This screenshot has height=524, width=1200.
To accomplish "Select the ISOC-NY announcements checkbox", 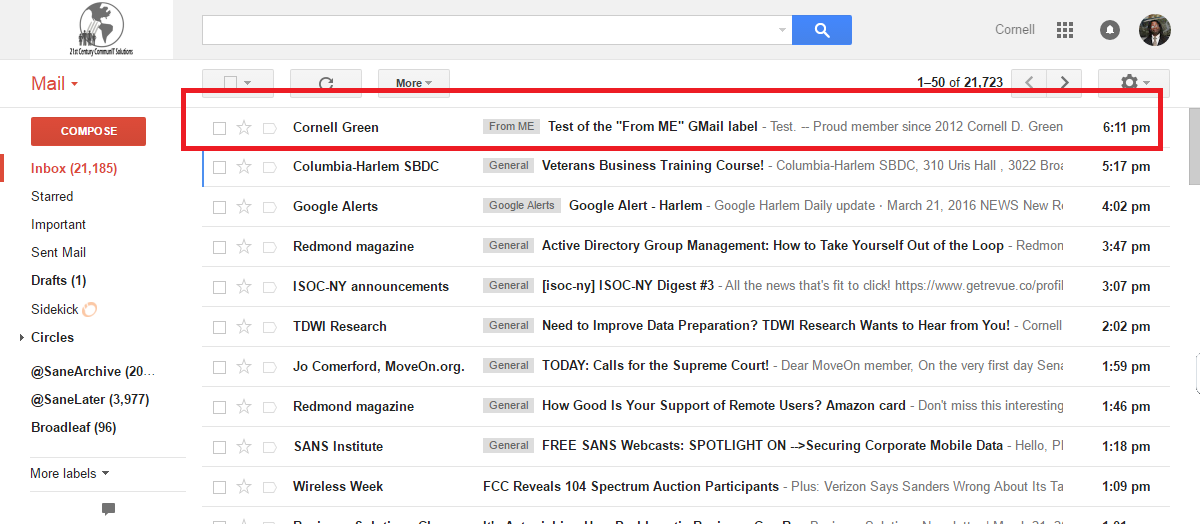I will click(219, 286).
